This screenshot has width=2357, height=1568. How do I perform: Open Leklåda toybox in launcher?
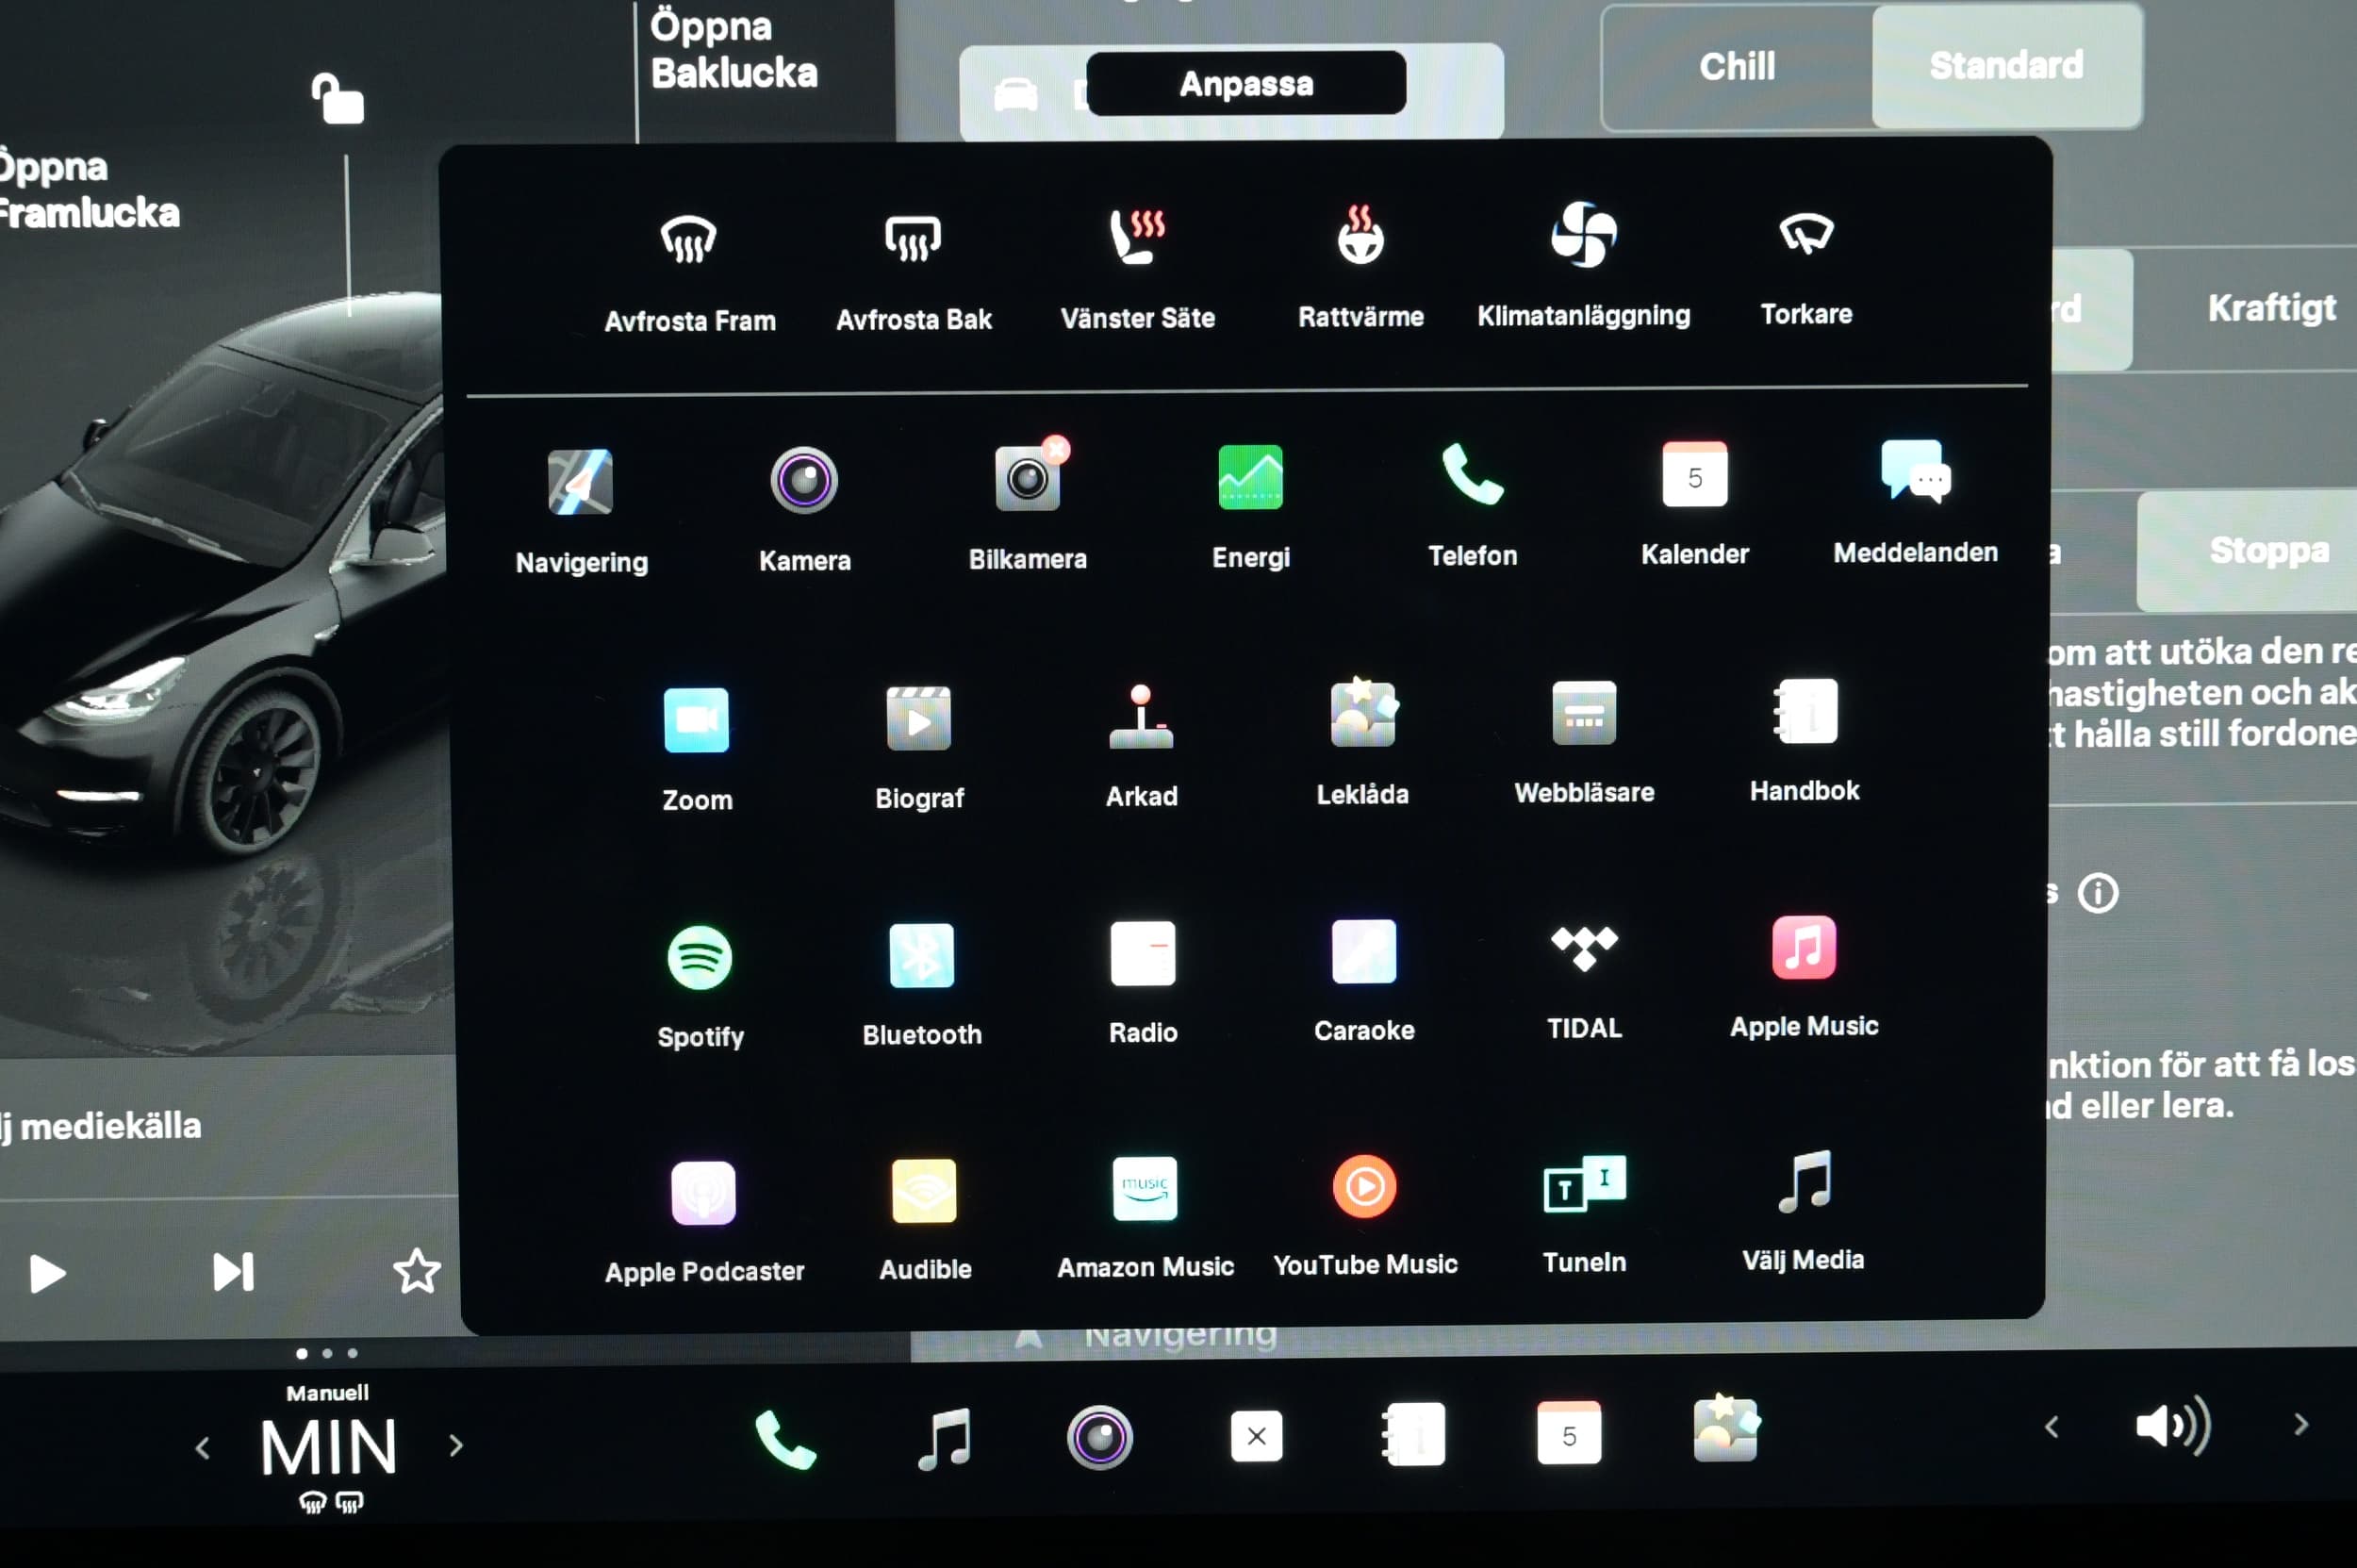click(x=1362, y=743)
